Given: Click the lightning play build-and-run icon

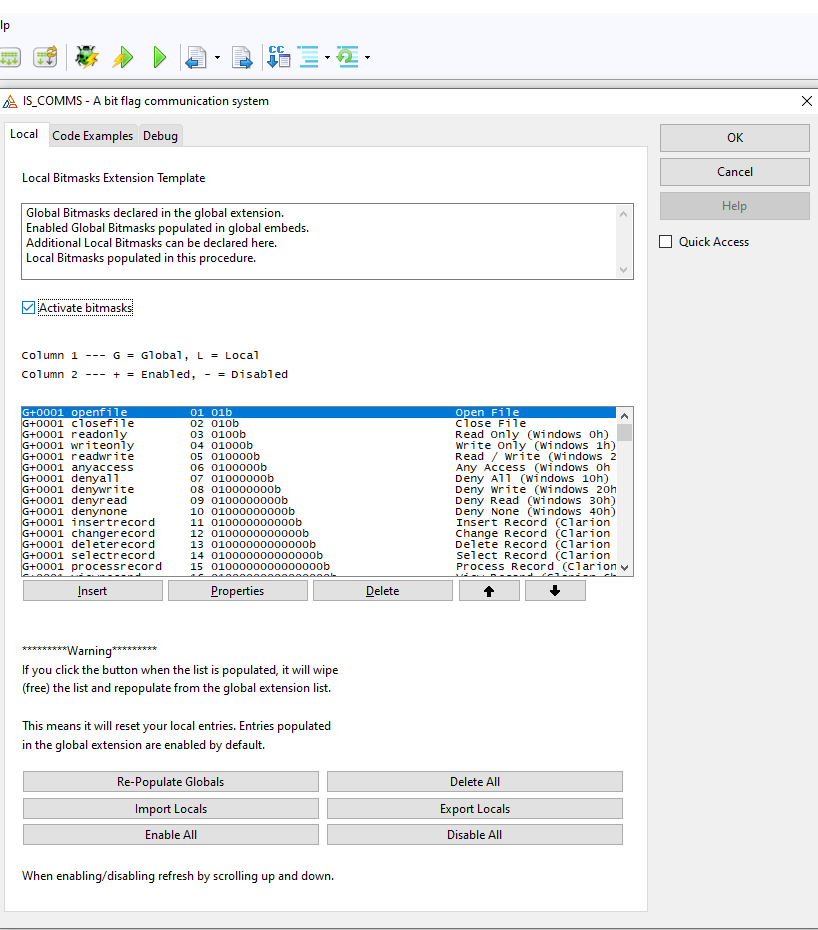Looking at the screenshot, I should click(x=123, y=58).
